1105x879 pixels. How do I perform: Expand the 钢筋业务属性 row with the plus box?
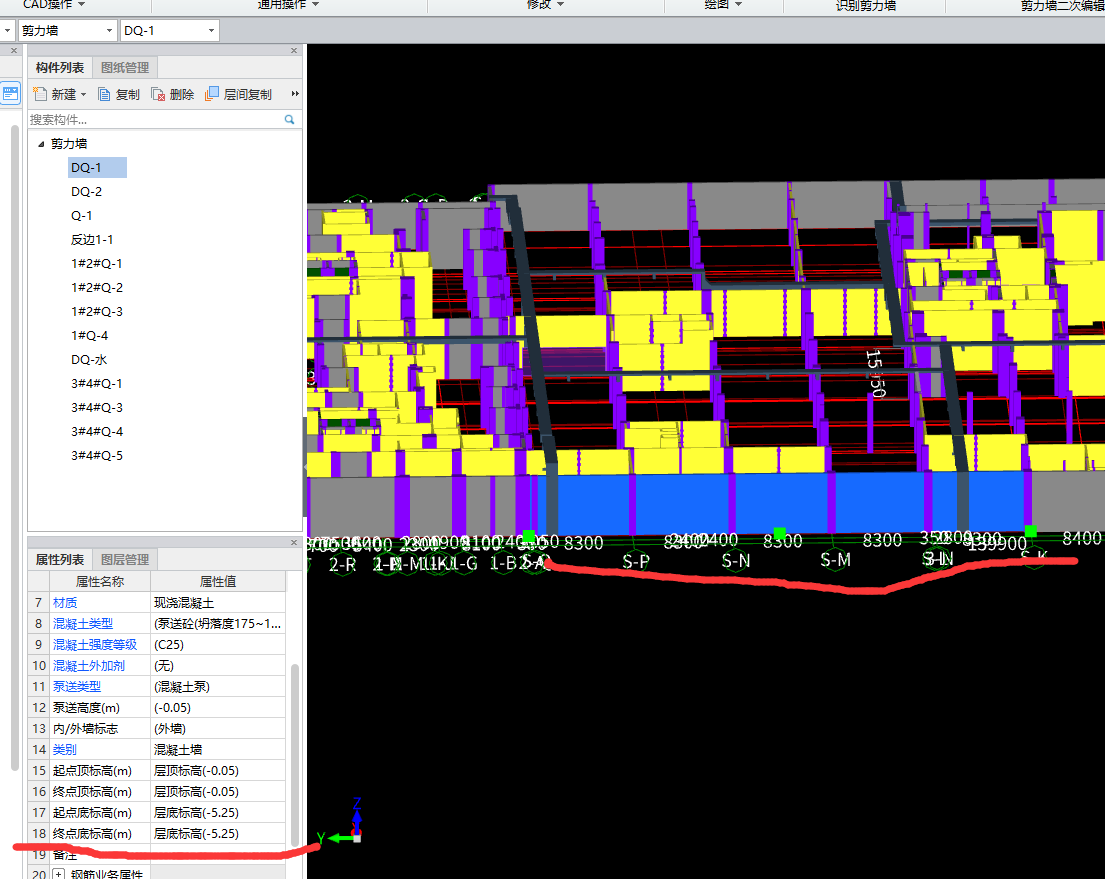tap(58, 874)
